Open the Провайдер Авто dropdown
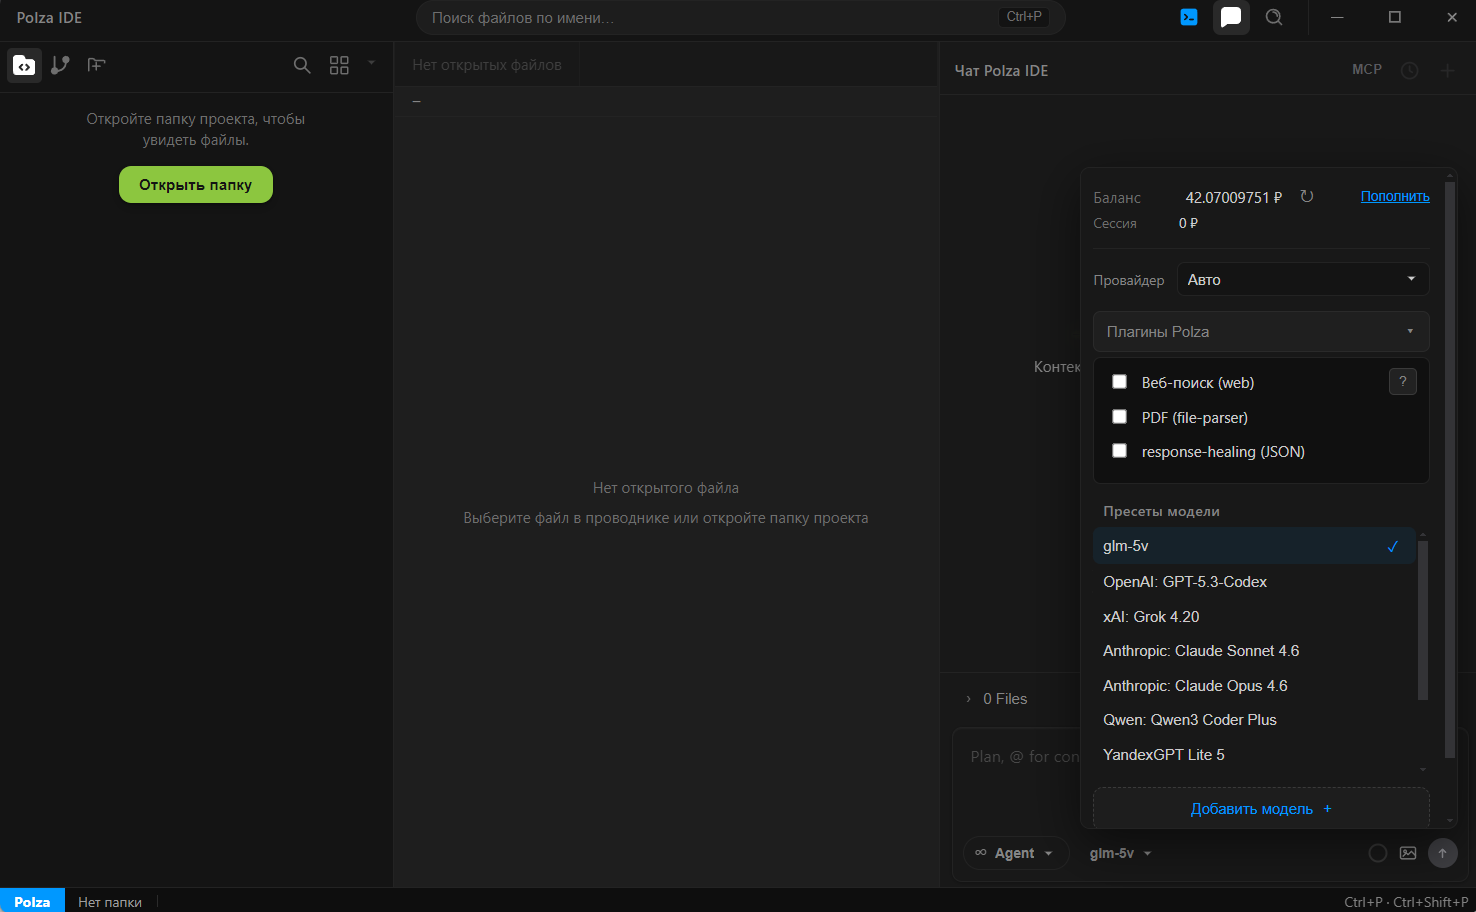This screenshot has width=1476, height=912. coord(1303,279)
